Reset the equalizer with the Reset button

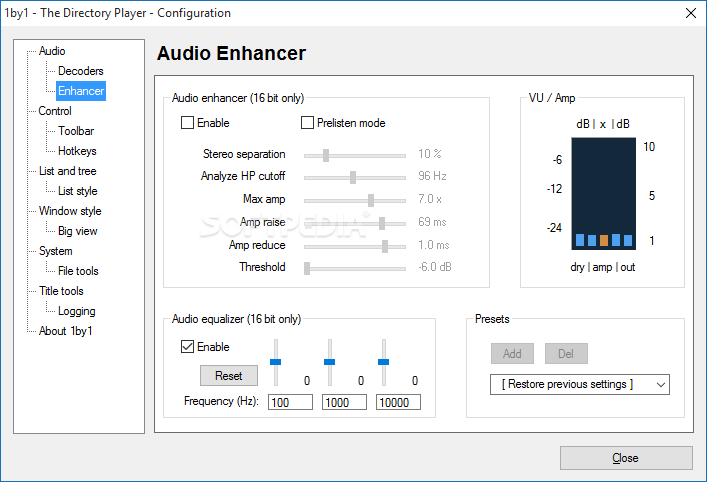tap(229, 376)
